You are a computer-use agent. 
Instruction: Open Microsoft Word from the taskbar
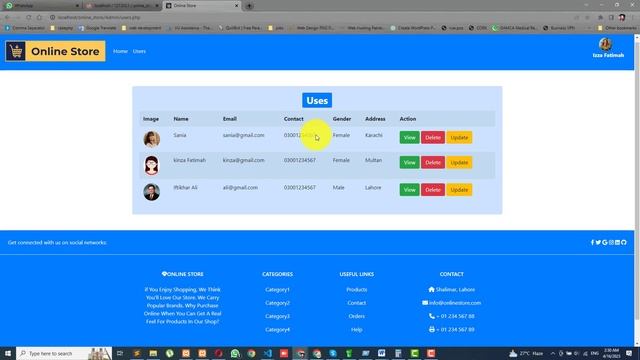381,353
